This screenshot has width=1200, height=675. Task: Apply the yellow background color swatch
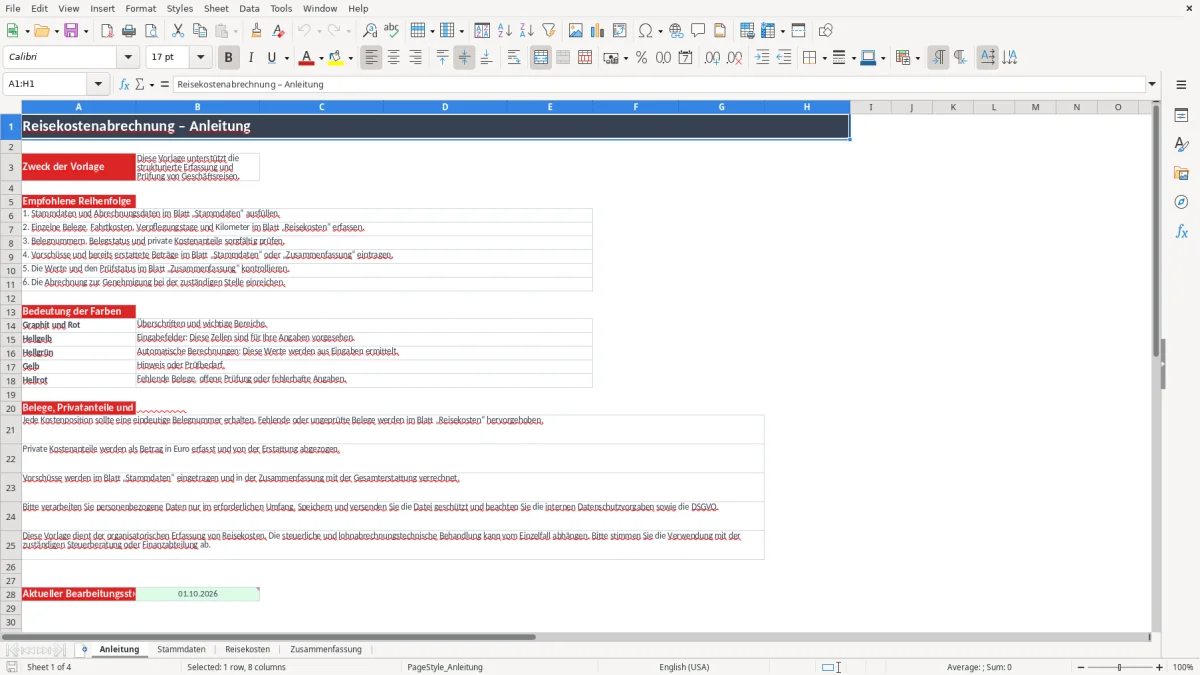(336, 58)
